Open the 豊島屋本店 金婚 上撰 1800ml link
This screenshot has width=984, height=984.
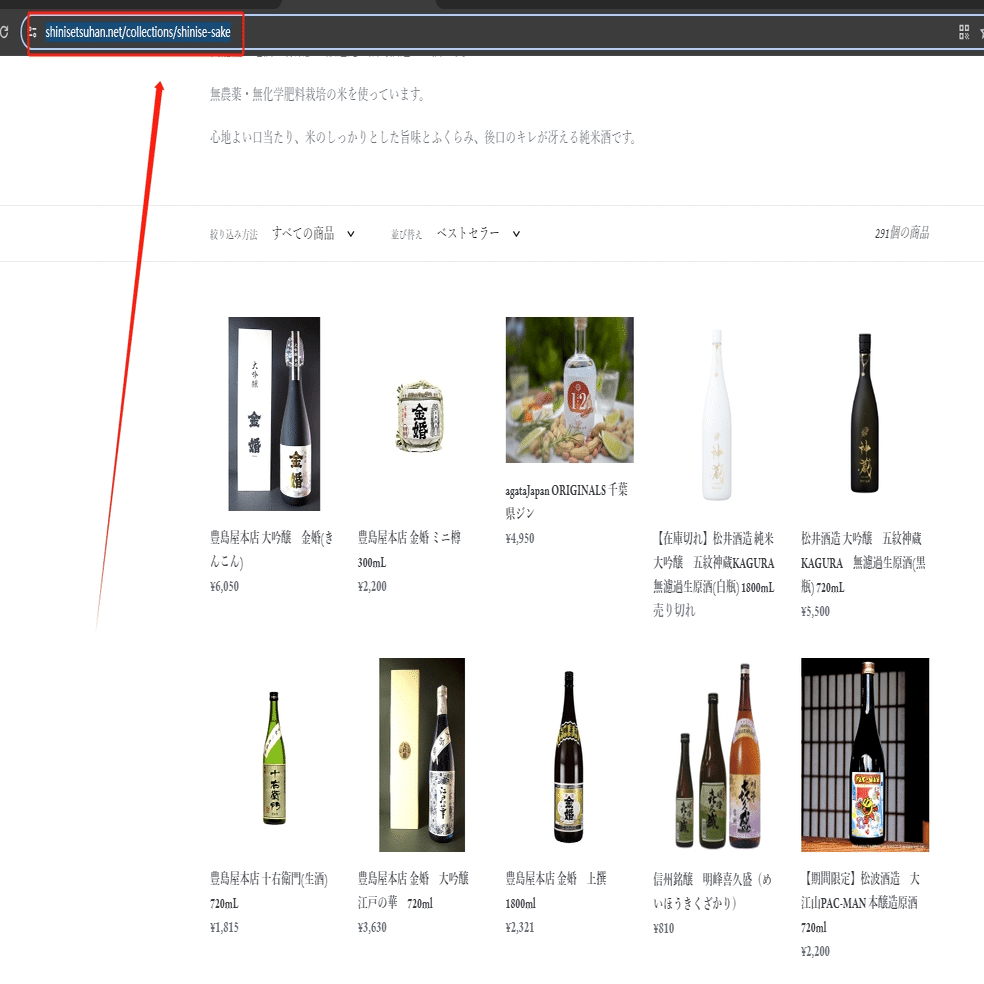pyautogui.click(x=556, y=890)
